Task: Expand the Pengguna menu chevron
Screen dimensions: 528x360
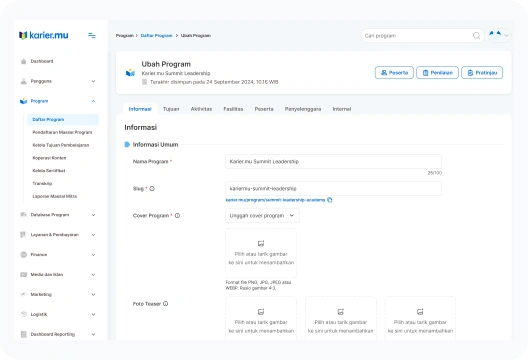Action: tap(93, 81)
